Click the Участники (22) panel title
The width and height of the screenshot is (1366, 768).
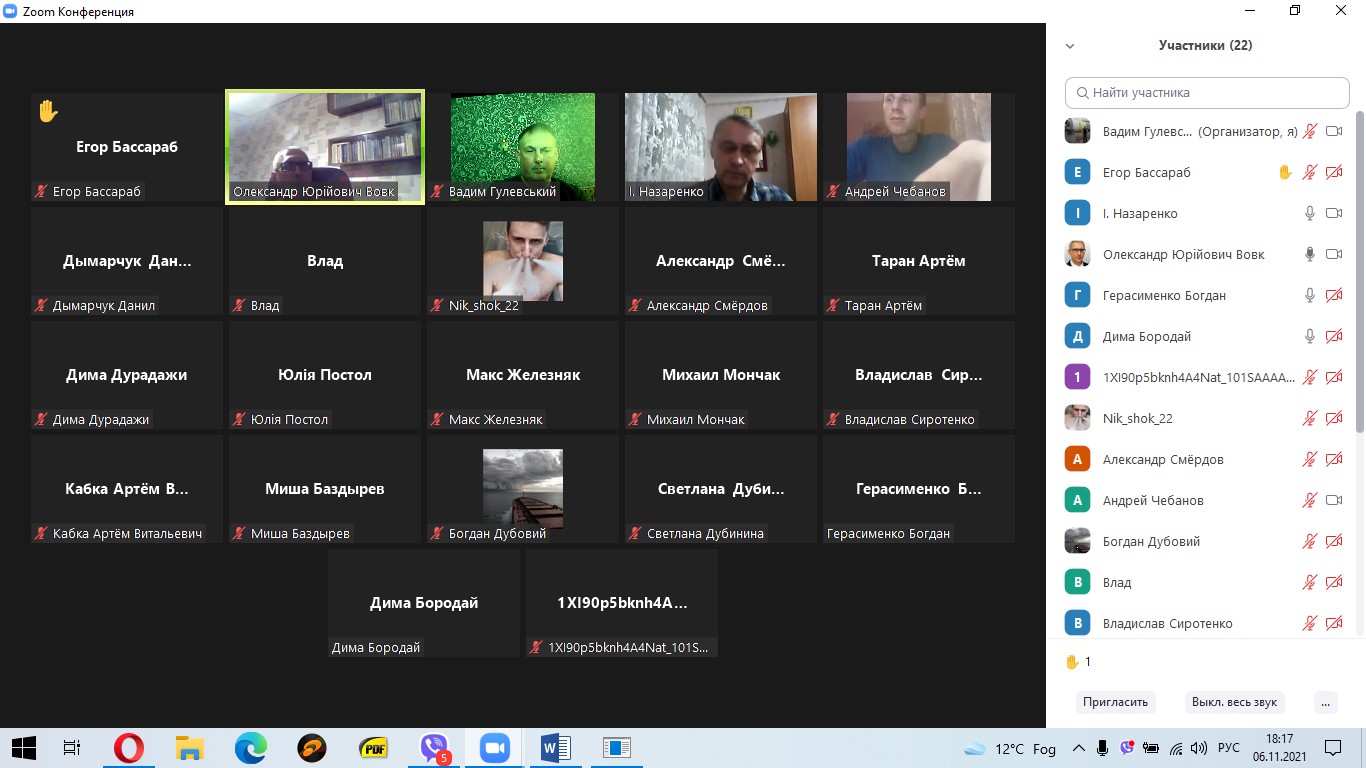click(1205, 45)
